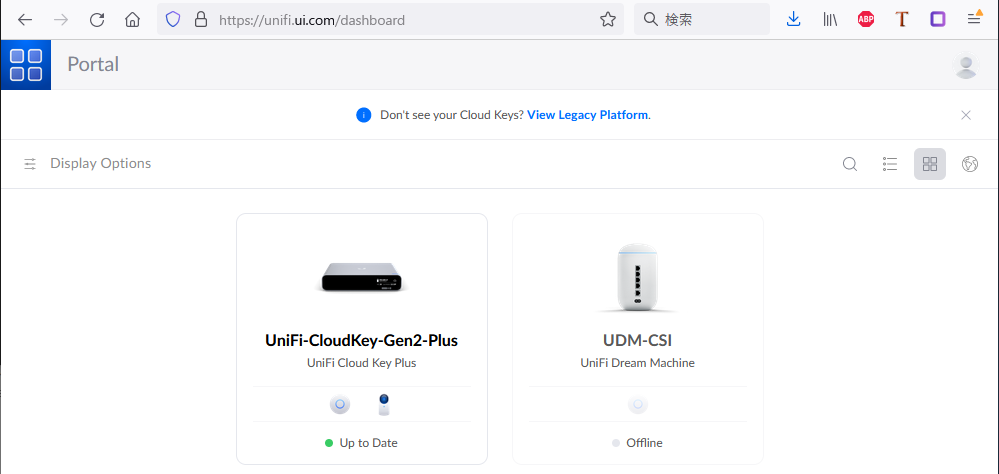Click the Display Options sliders icon
Screen dimensions: 999x474
[30, 164]
